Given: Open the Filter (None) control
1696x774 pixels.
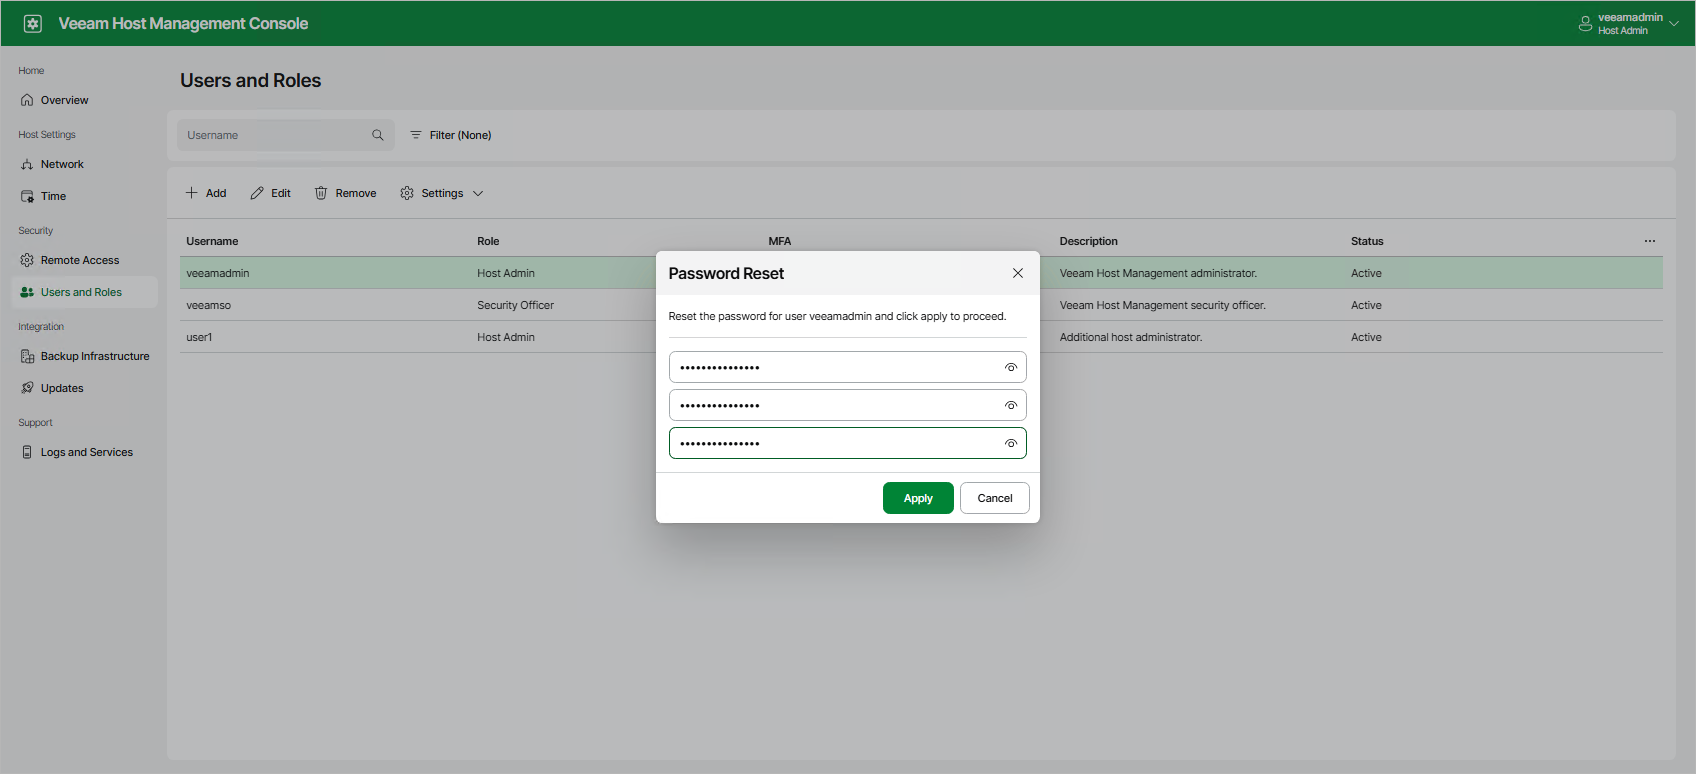Looking at the screenshot, I should [451, 135].
